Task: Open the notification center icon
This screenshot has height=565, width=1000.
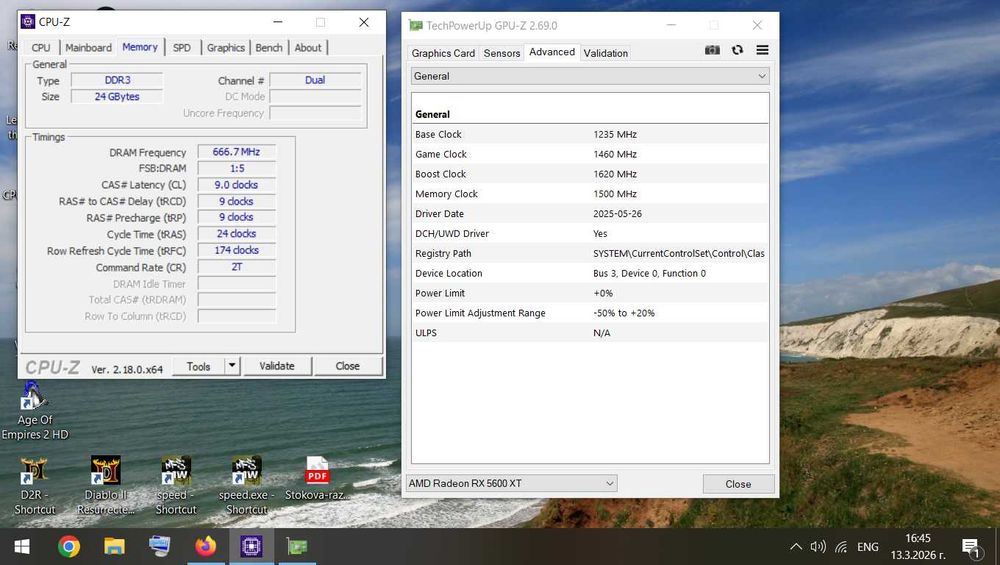Action: [971, 547]
